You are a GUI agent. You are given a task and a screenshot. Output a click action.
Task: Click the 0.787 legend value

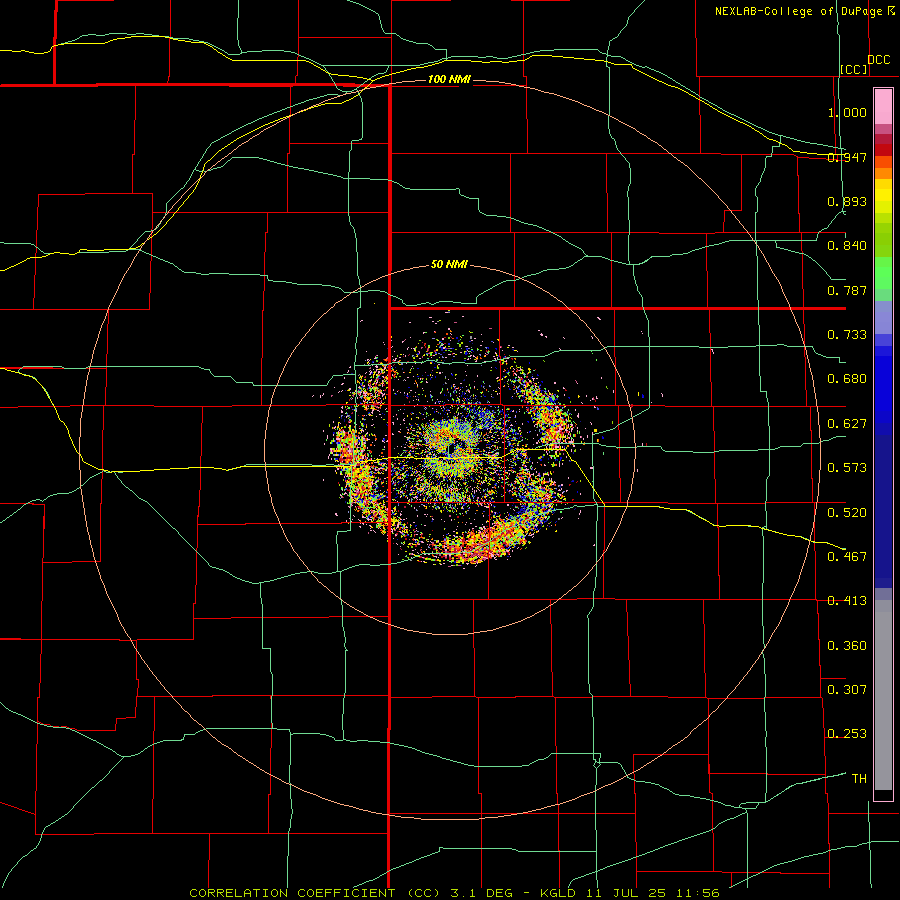(847, 290)
